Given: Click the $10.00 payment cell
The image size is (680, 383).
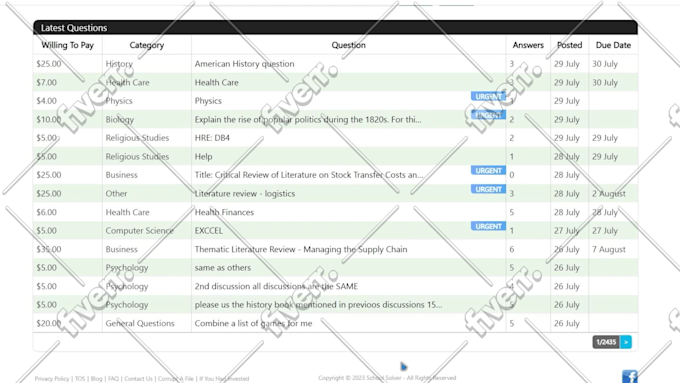Looking at the screenshot, I should [x=49, y=119].
